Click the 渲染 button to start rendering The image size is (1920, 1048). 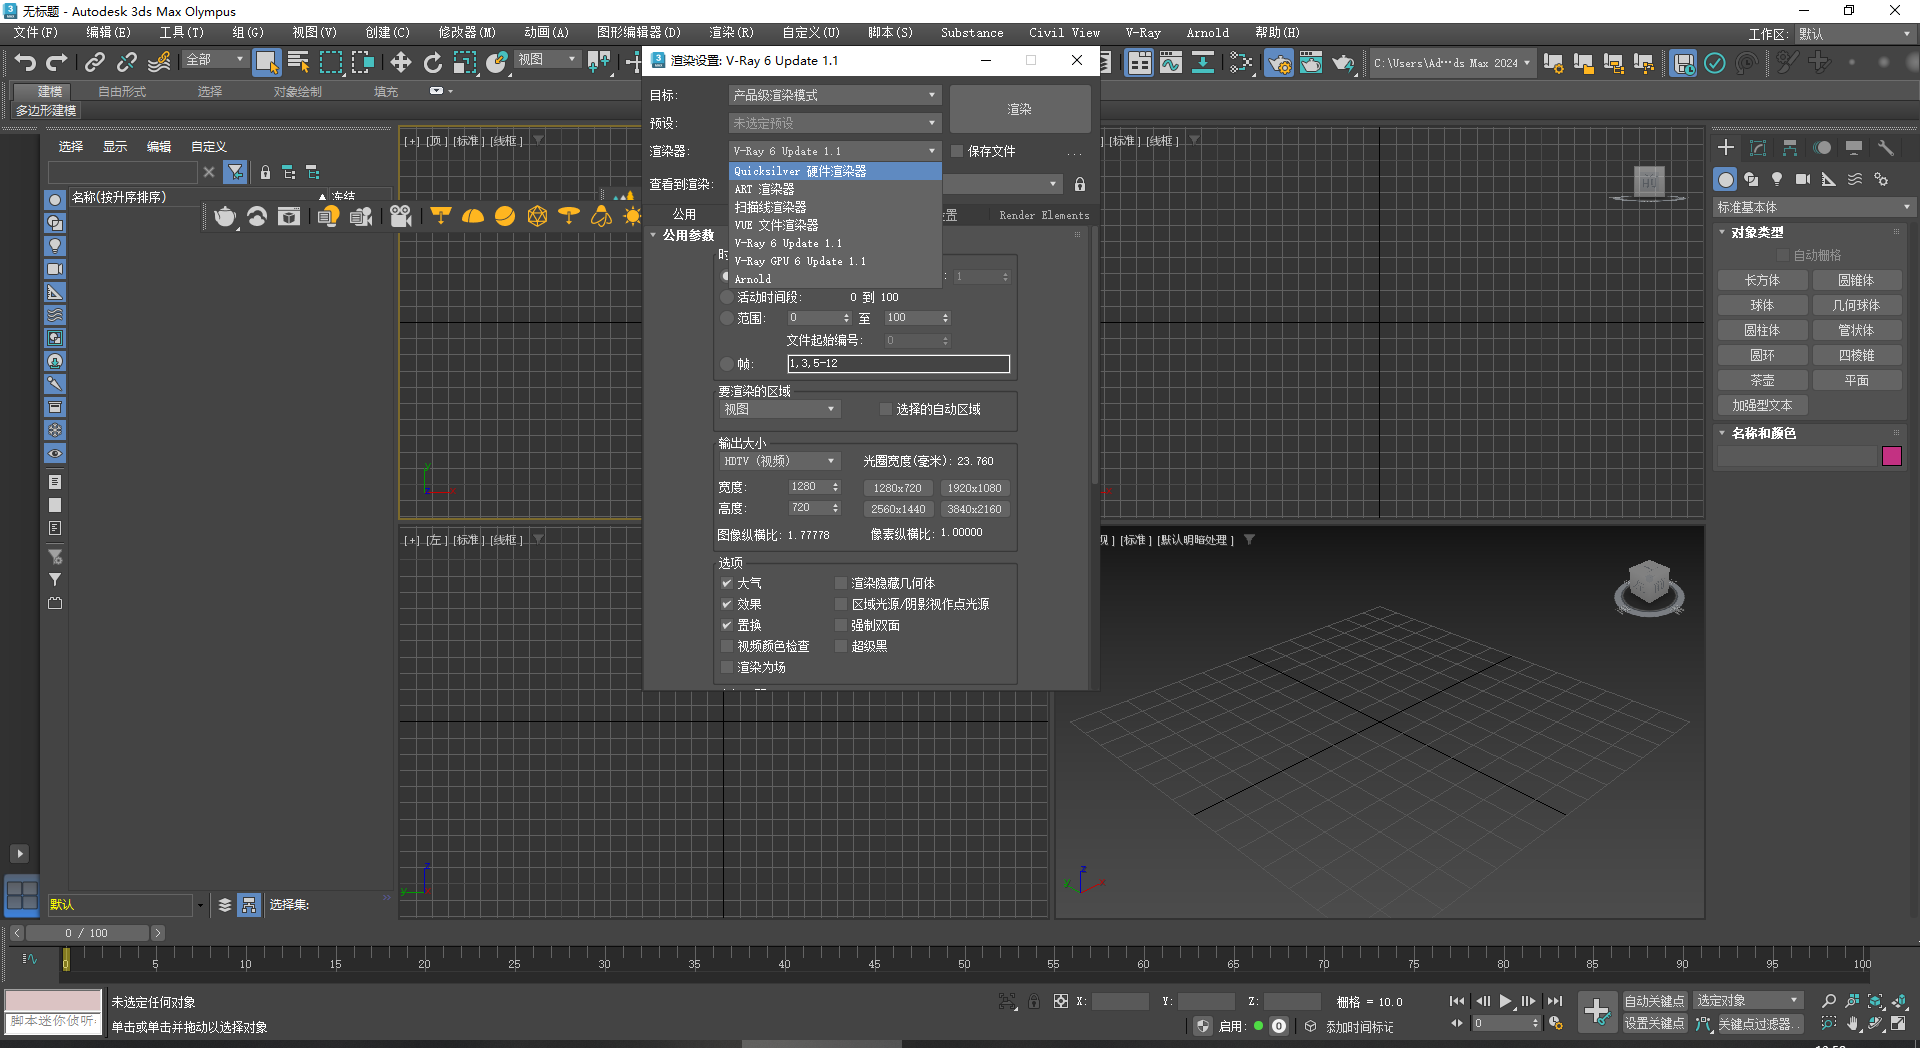pos(1019,108)
